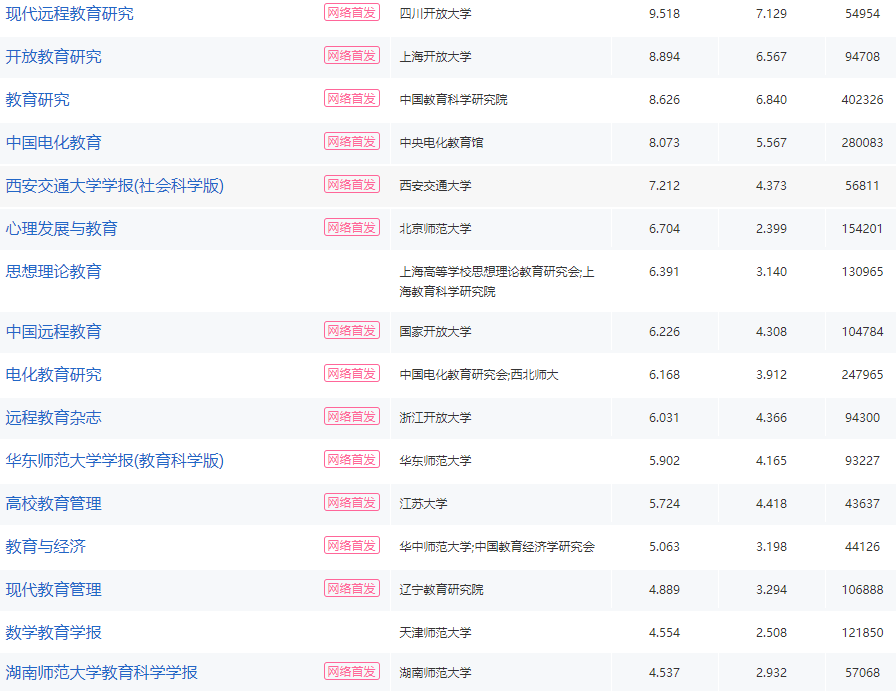Click 网络首发 badge beside 现代远程教育研究
896x691 pixels.
click(352, 13)
